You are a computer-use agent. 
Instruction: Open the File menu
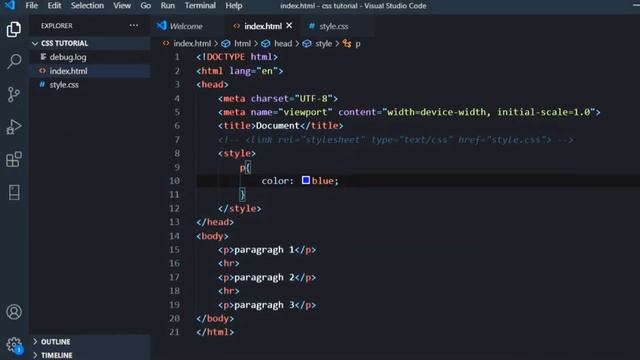pyautogui.click(x=31, y=6)
